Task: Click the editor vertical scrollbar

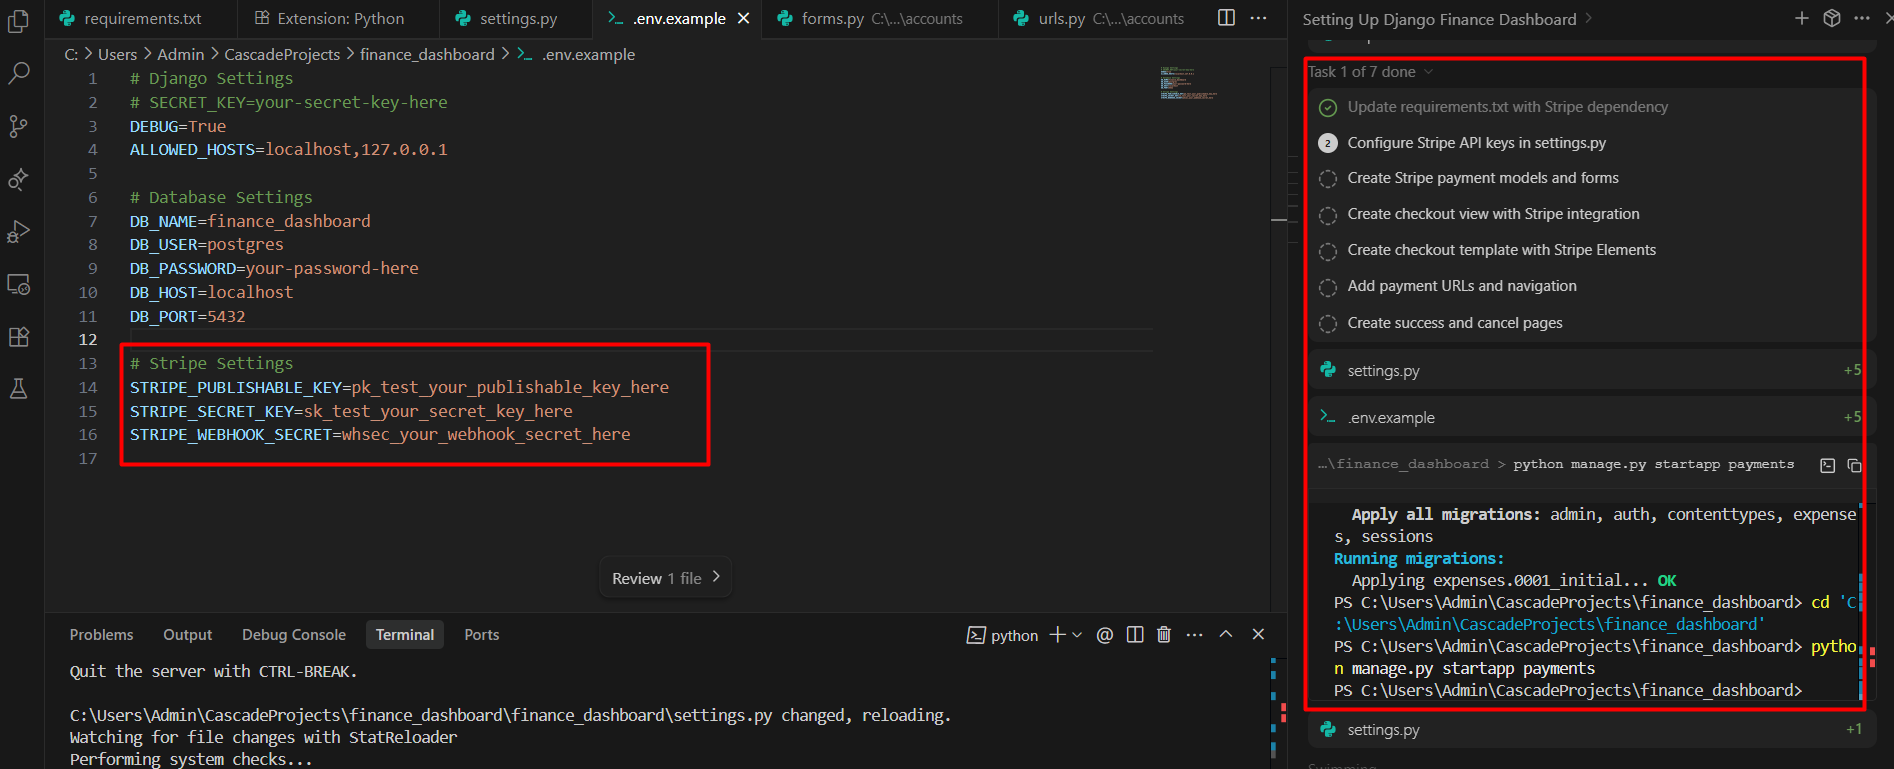Action: coord(1278,340)
